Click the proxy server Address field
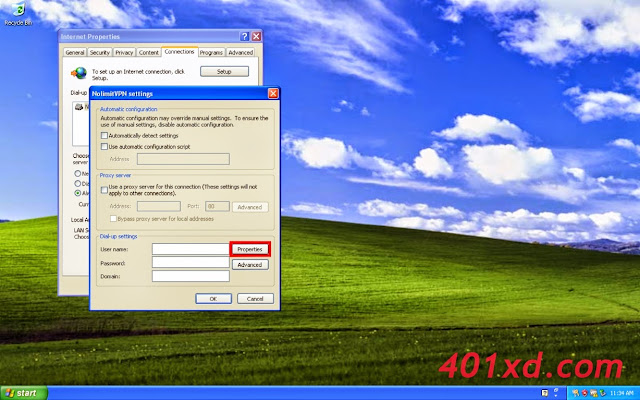 click(x=159, y=206)
